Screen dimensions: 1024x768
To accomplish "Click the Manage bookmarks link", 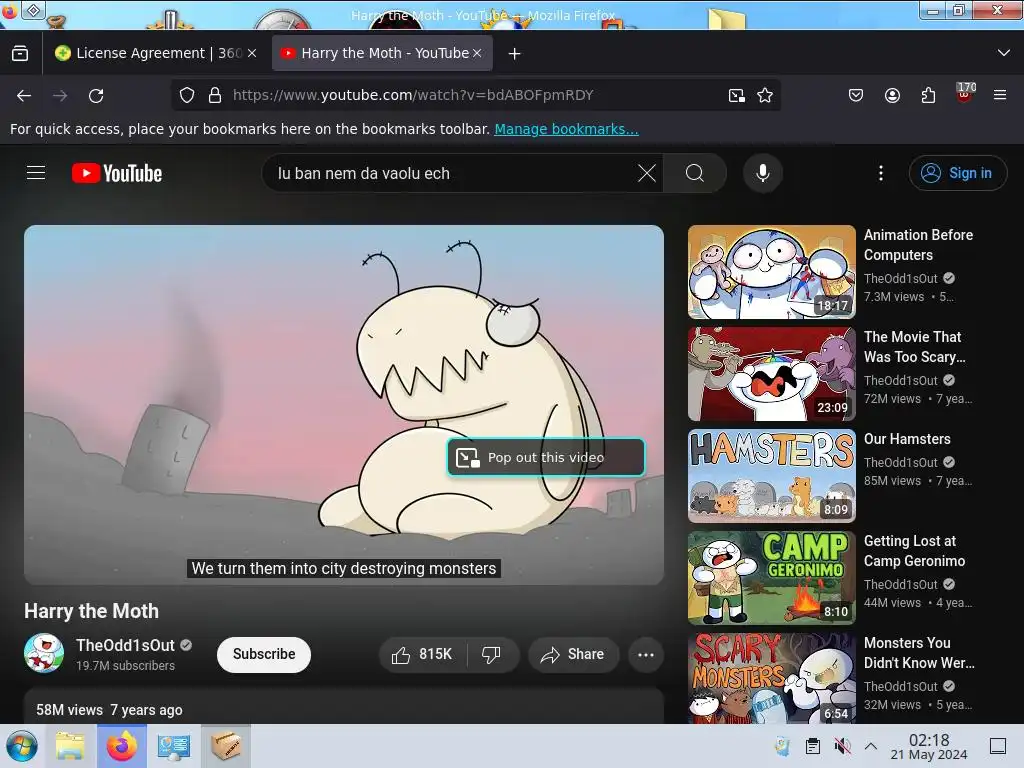I will point(566,129).
